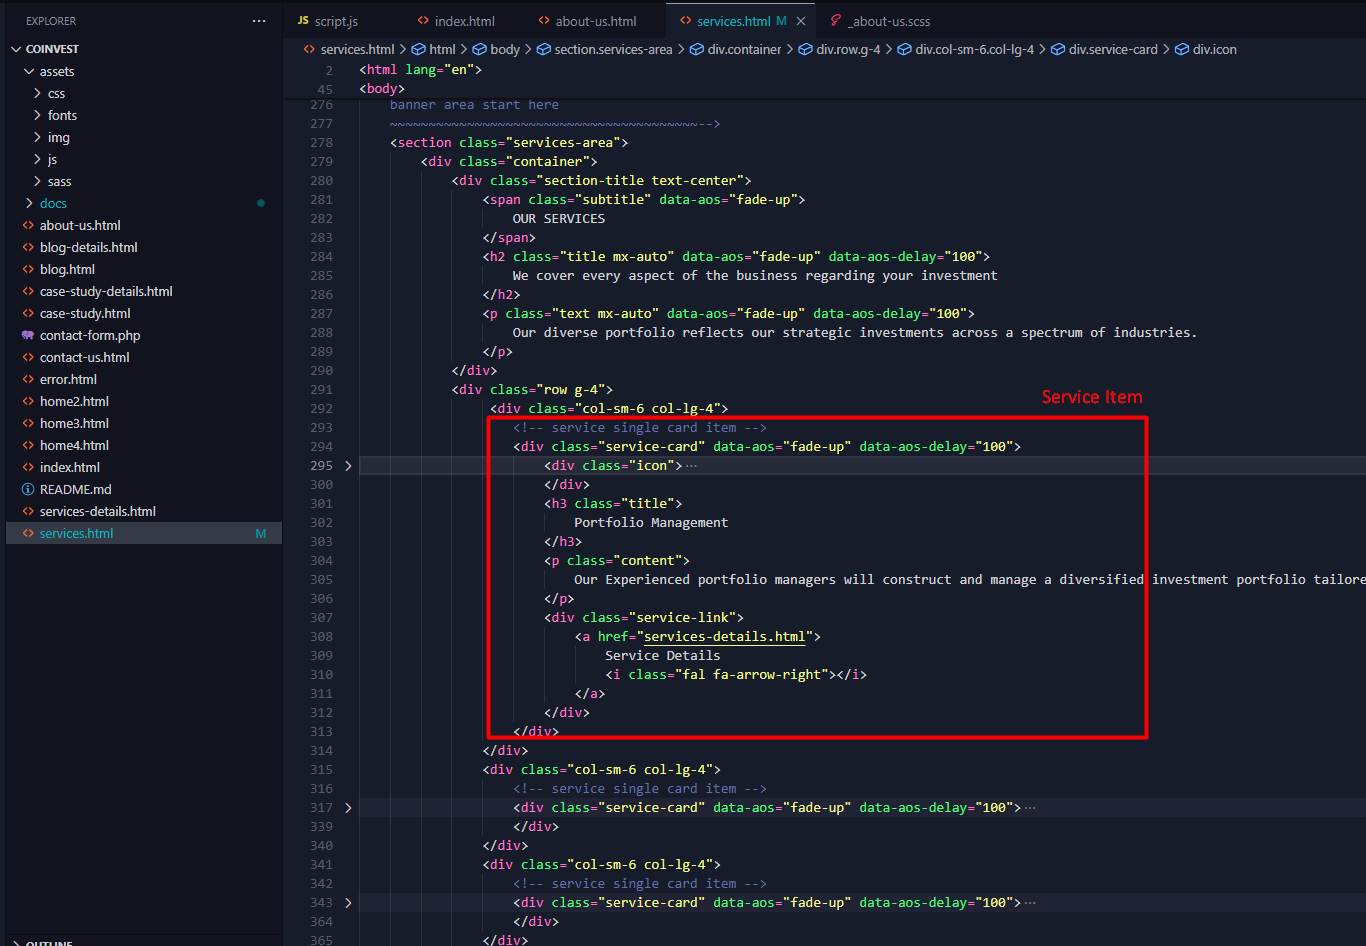Open case-study.html from the Explorer
Viewport: 1366px width, 946px height.
(85, 313)
